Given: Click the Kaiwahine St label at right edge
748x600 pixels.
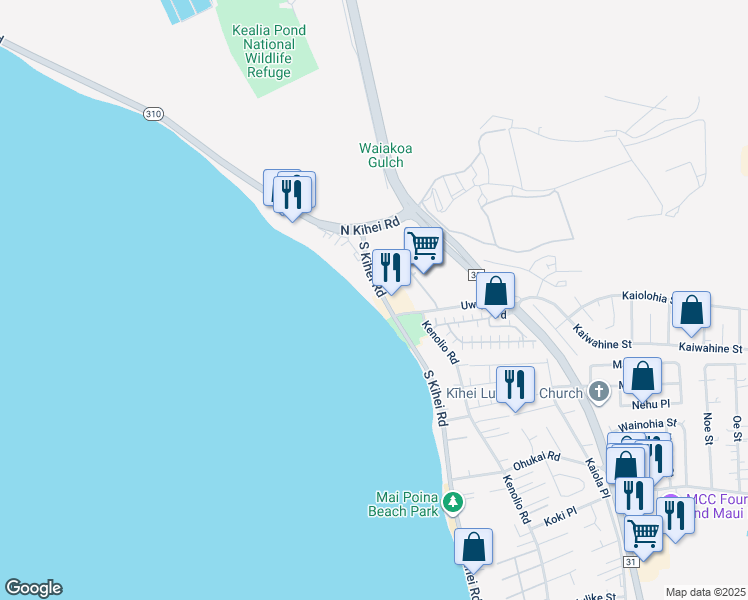Looking at the screenshot, I should click(711, 348).
